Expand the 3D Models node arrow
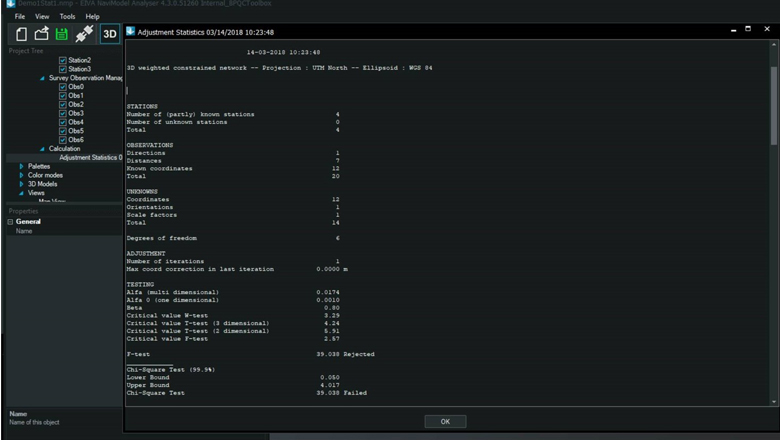Viewport: 780px width, 440px height. [x=21, y=184]
